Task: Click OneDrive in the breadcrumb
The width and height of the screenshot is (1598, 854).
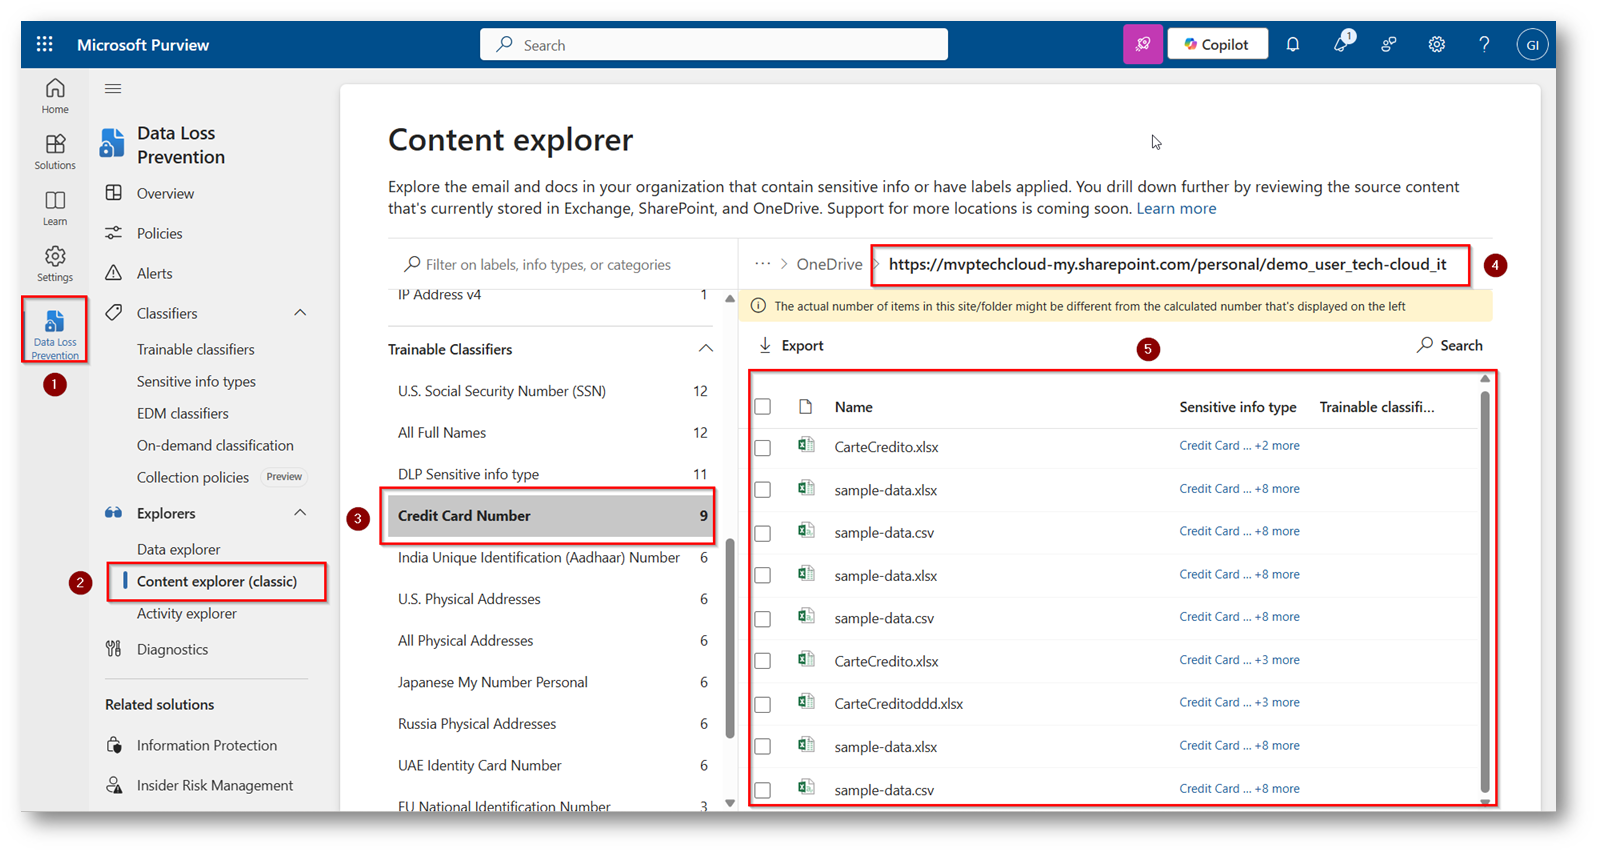Action: coord(829,264)
